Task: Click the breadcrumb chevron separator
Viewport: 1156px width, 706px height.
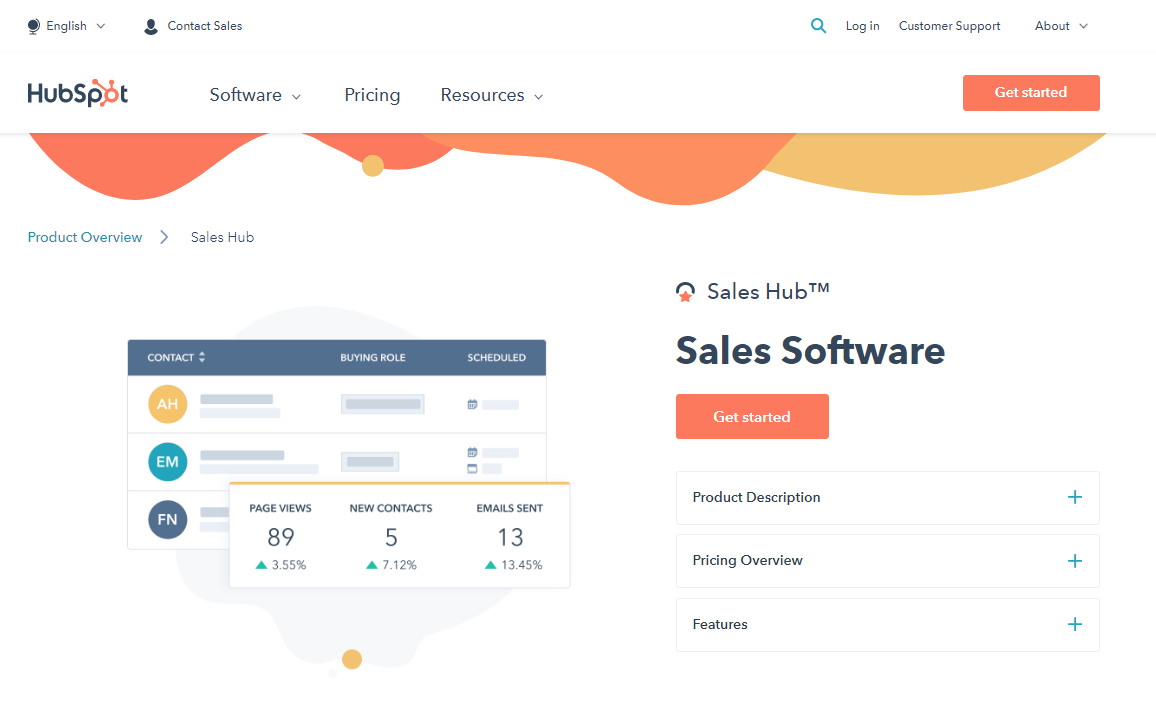Action: [x=164, y=237]
